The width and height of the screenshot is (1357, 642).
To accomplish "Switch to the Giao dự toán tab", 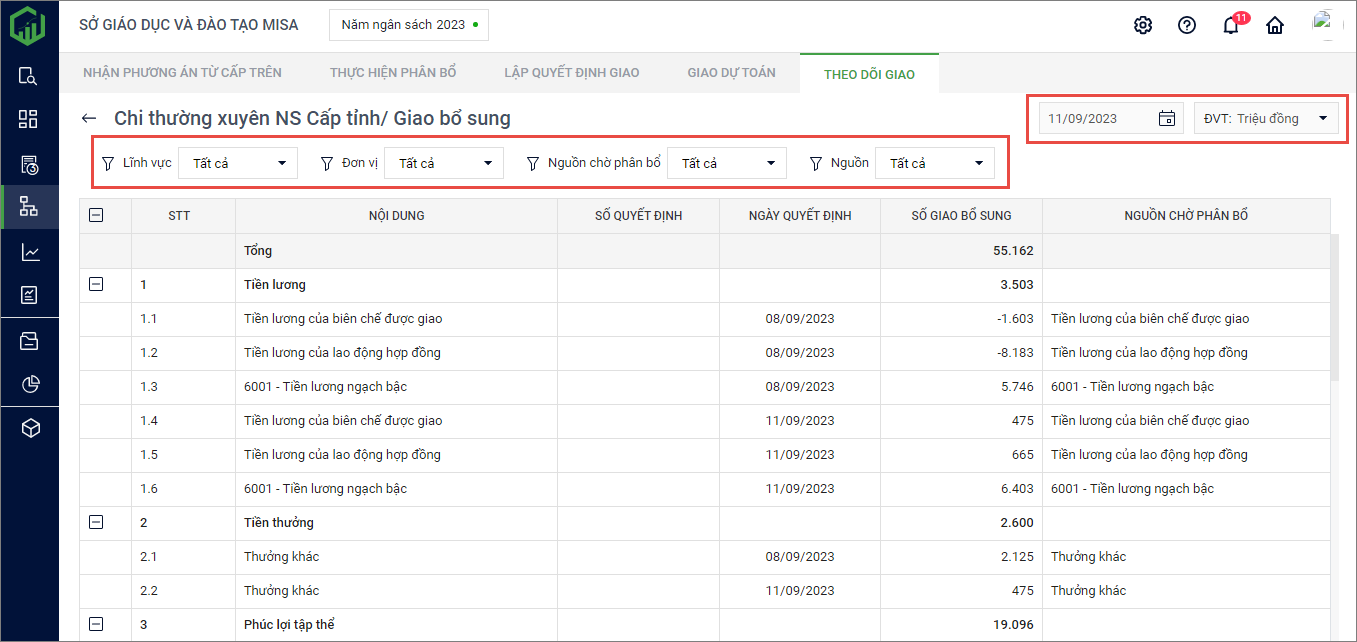I will (x=731, y=73).
